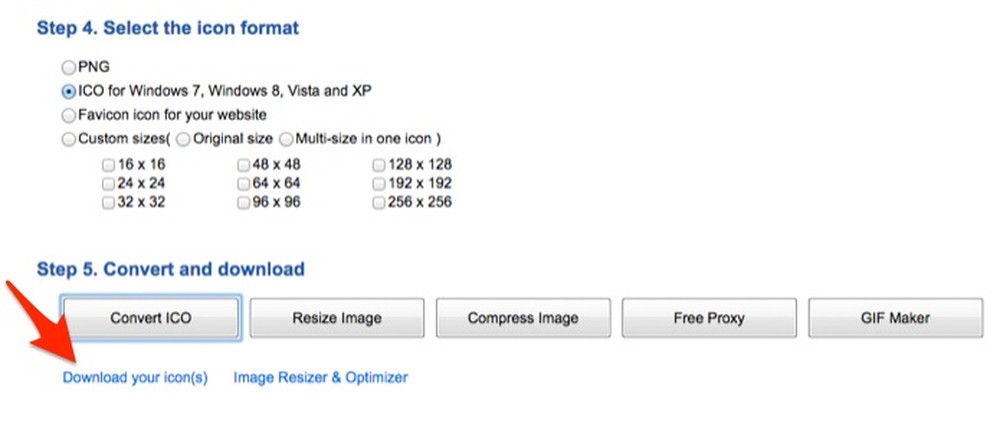Image resolution: width=1000 pixels, height=422 pixels.
Task: Click the Convert ICO button
Action: [151, 317]
